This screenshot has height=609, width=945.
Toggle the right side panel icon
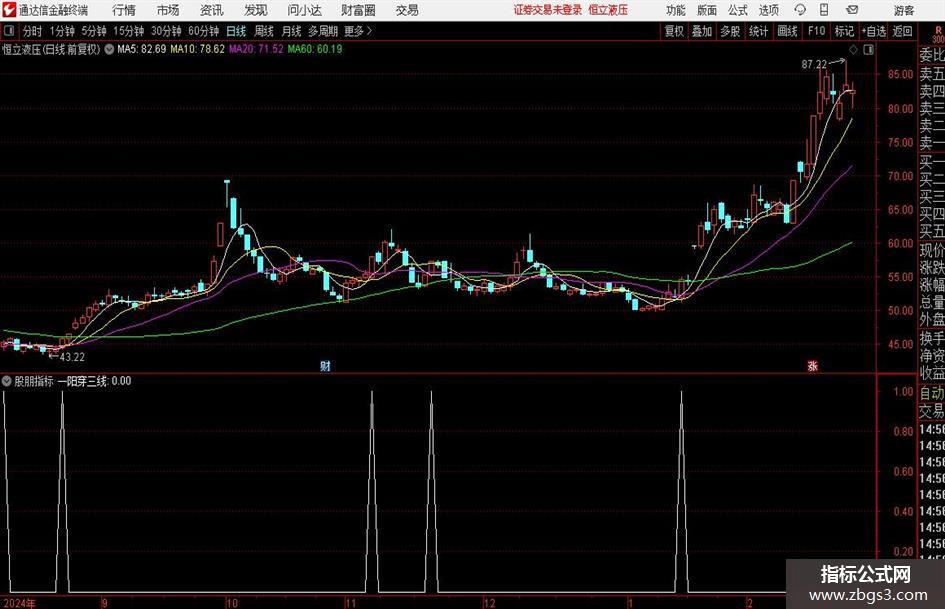click(x=868, y=50)
